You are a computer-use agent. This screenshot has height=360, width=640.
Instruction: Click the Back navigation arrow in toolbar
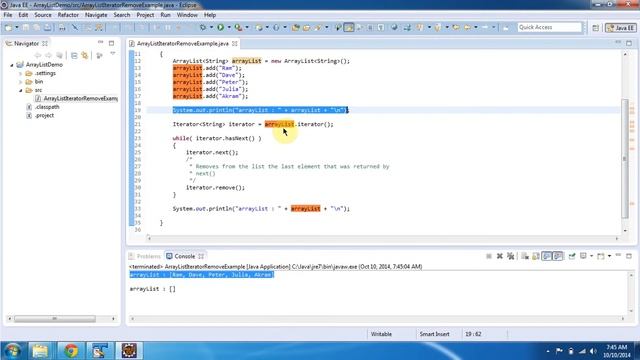[x=467, y=27]
